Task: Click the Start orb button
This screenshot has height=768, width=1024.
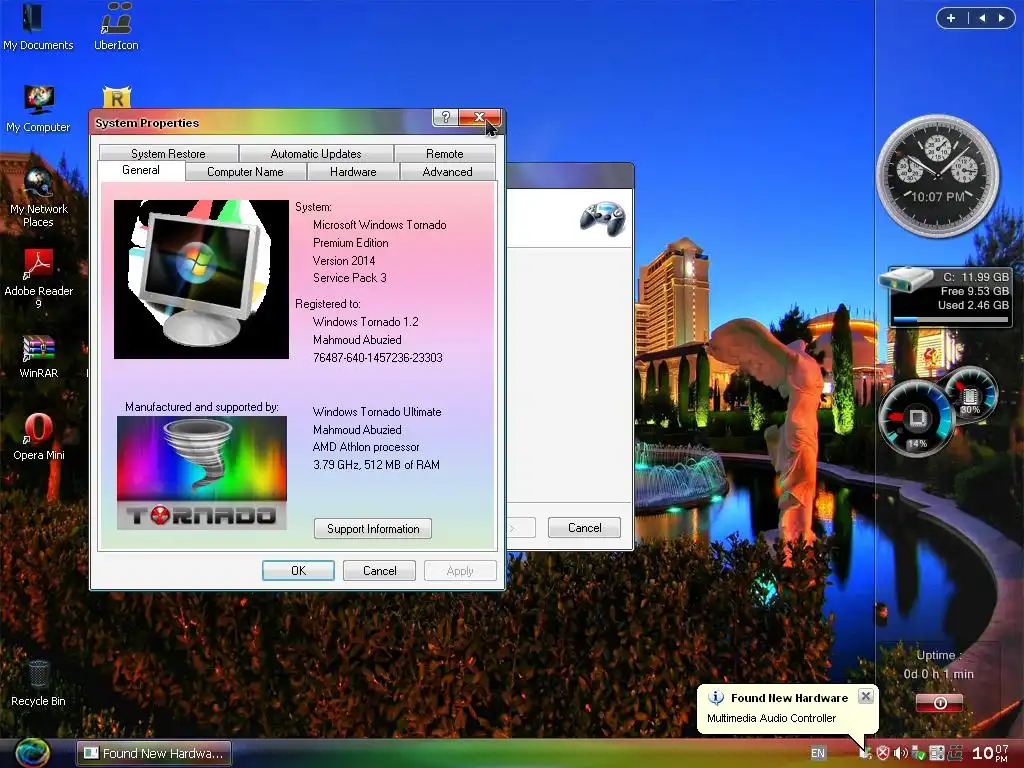Action: pos(32,753)
